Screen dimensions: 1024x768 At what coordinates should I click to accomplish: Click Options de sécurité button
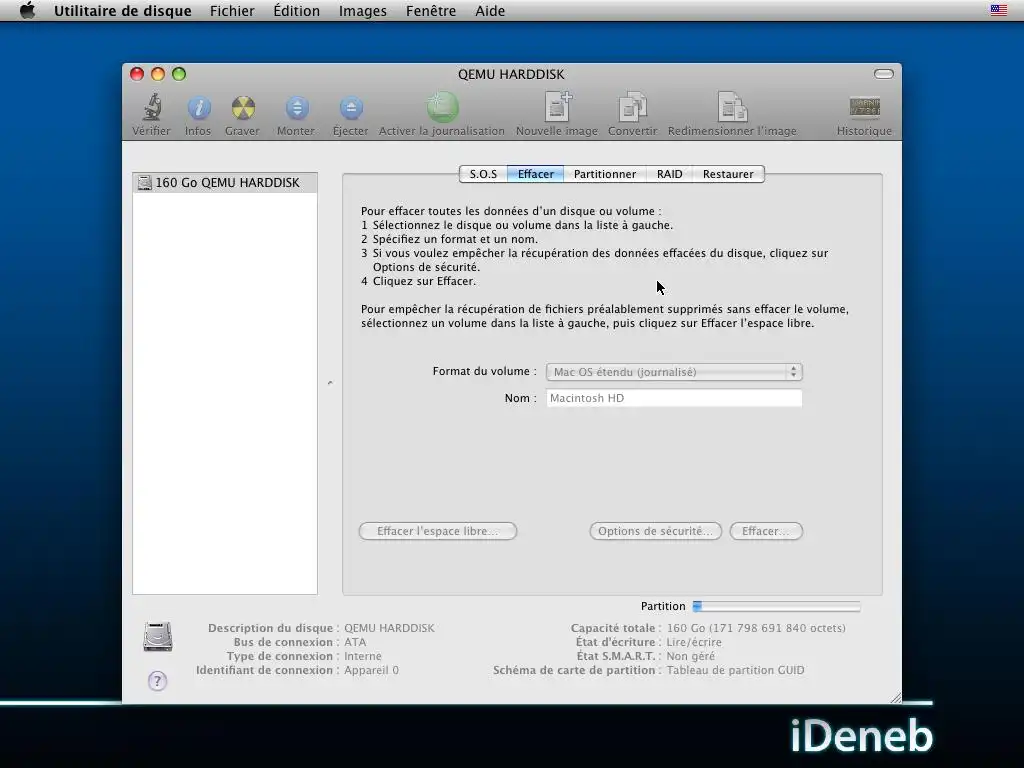click(x=656, y=532)
